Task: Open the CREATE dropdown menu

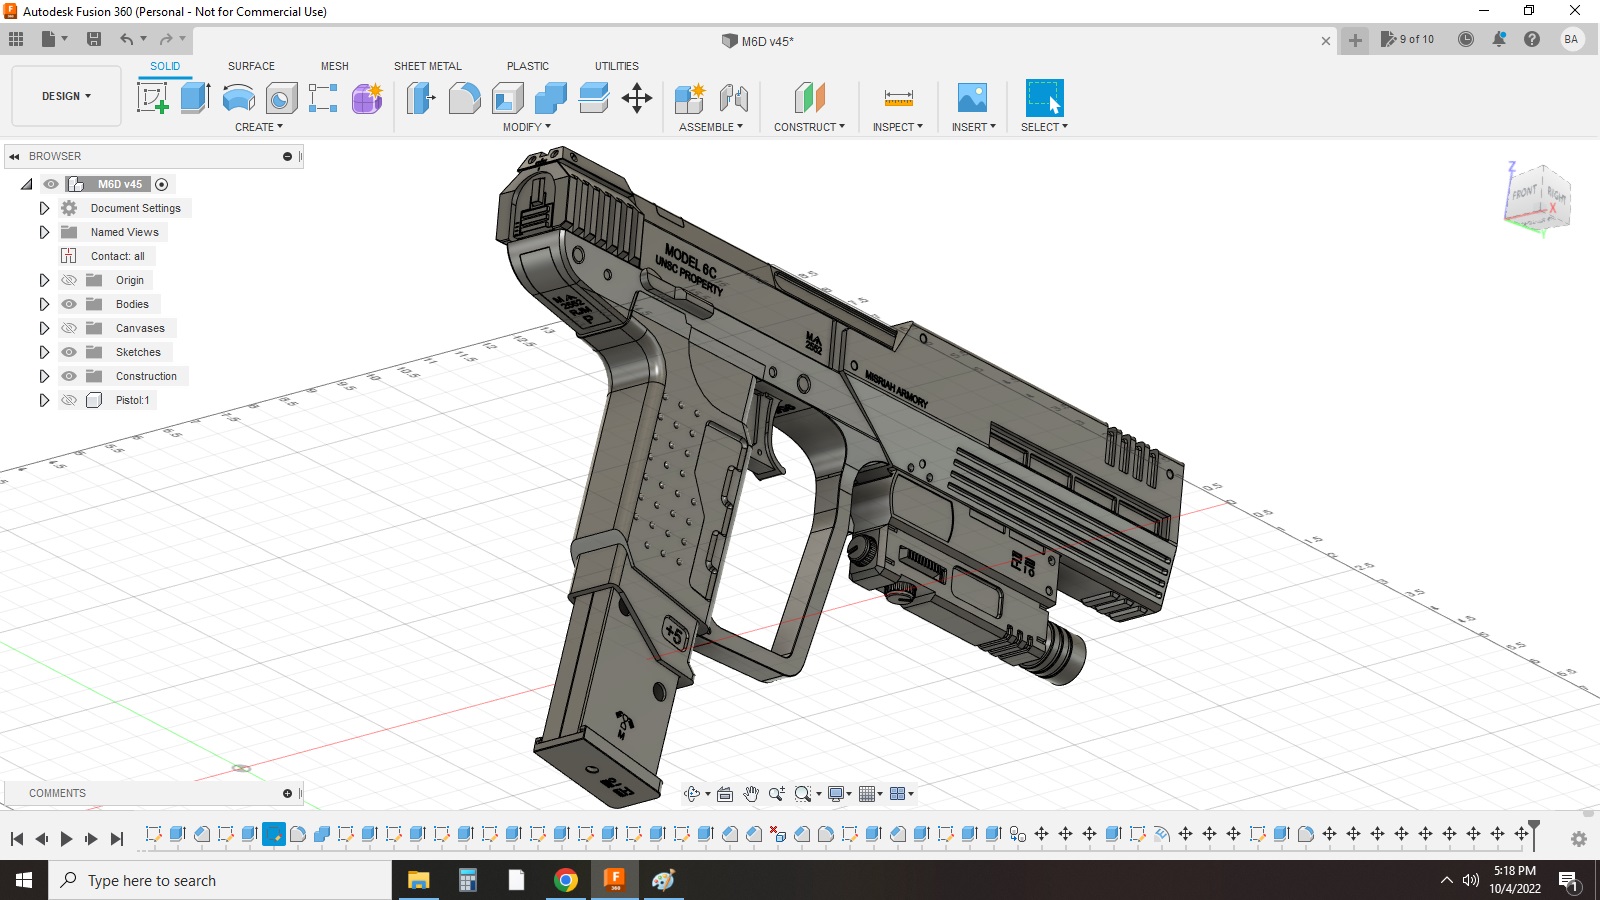Action: (259, 127)
